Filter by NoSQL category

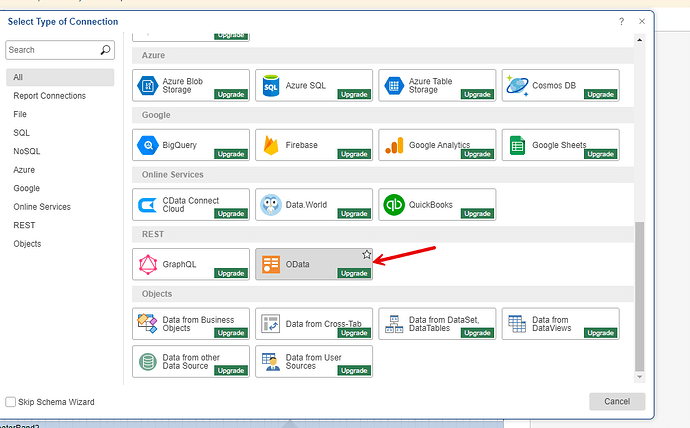[27, 151]
